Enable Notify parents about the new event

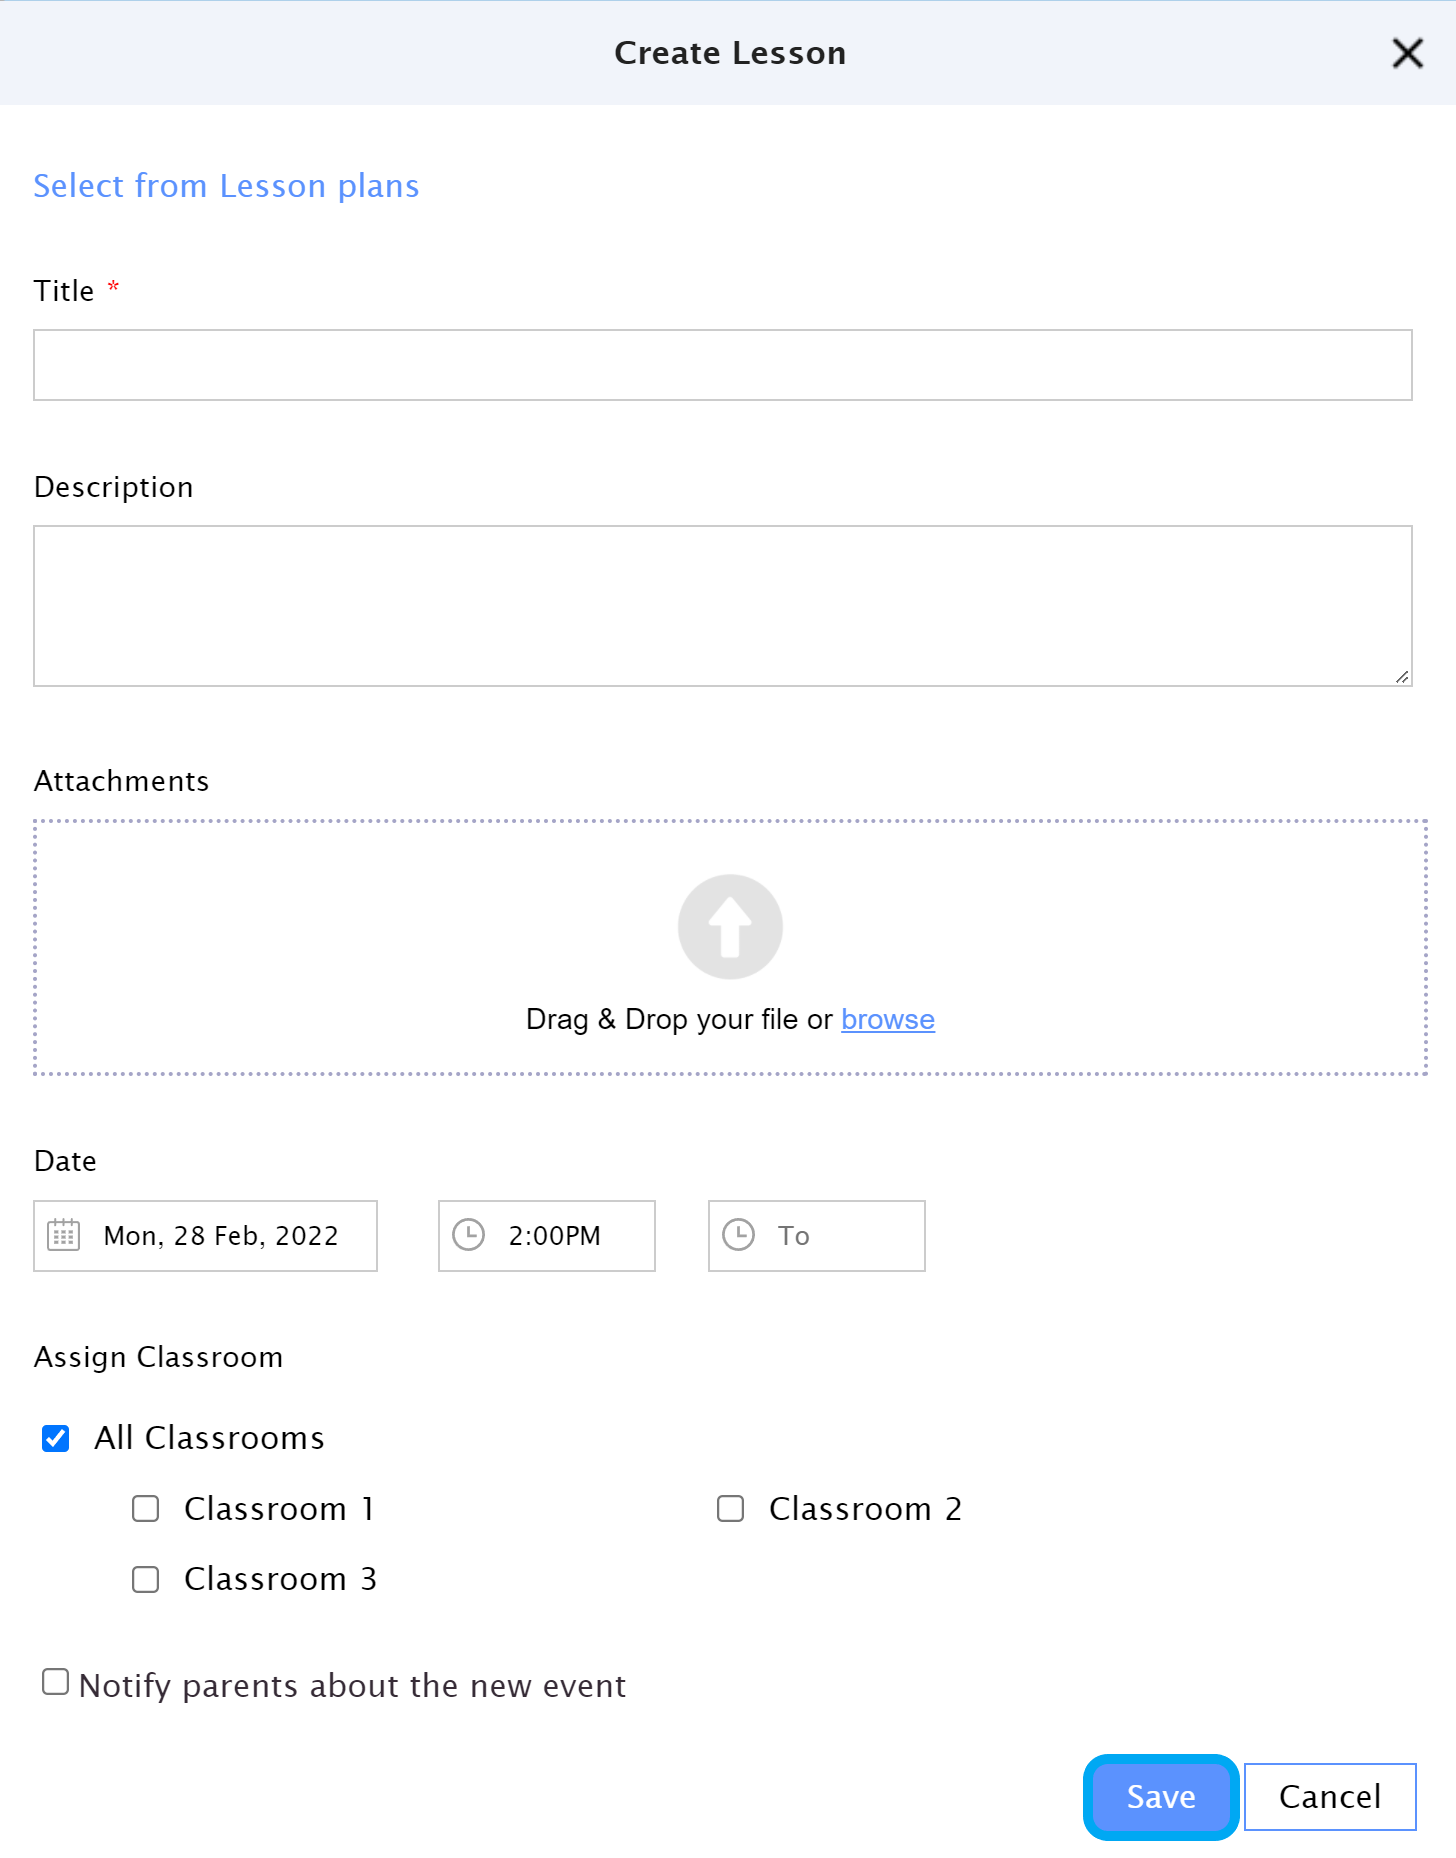click(56, 1682)
